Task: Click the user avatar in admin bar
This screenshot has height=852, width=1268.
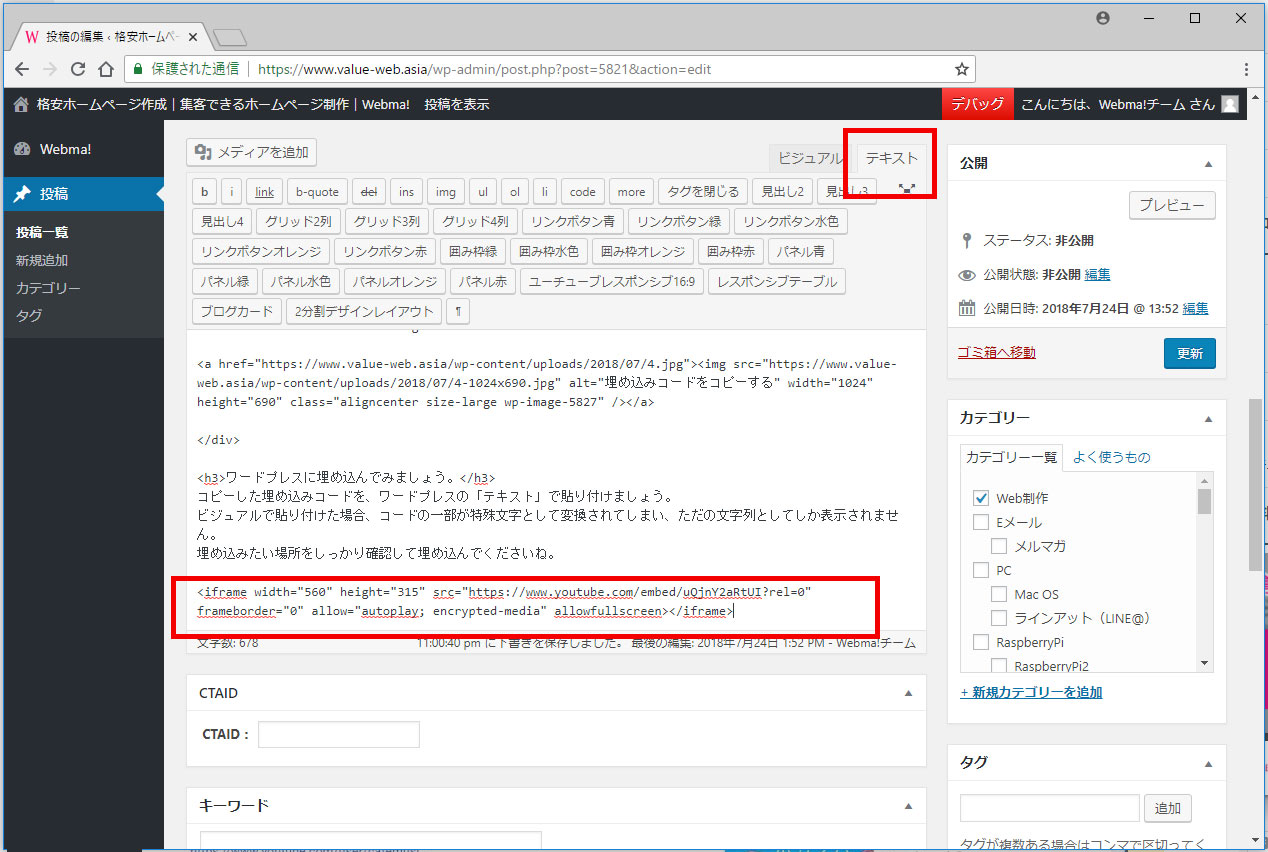Action: [1230, 104]
